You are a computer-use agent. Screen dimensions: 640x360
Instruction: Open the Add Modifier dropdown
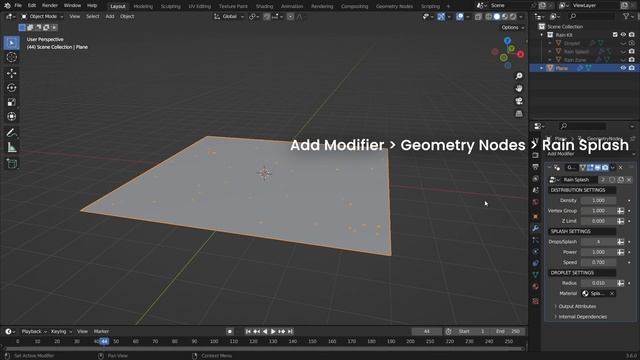point(590,154)
